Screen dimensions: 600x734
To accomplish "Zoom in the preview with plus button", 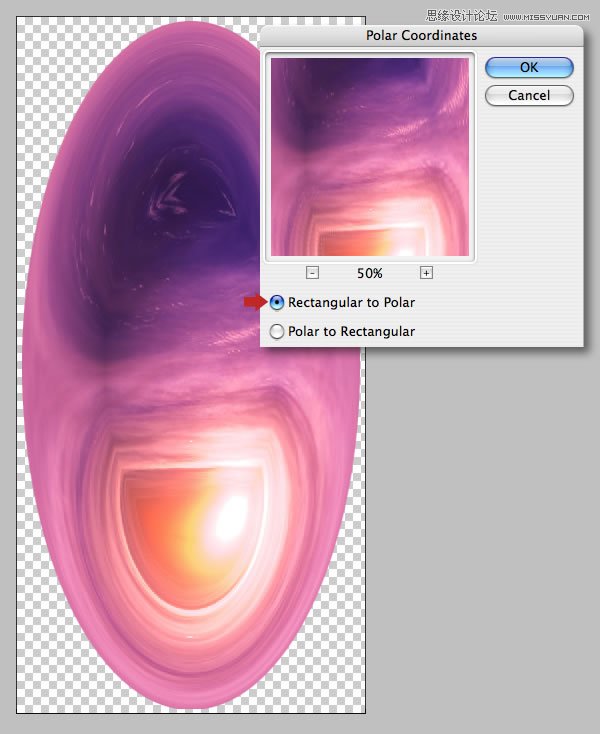I will pos(426,273).
